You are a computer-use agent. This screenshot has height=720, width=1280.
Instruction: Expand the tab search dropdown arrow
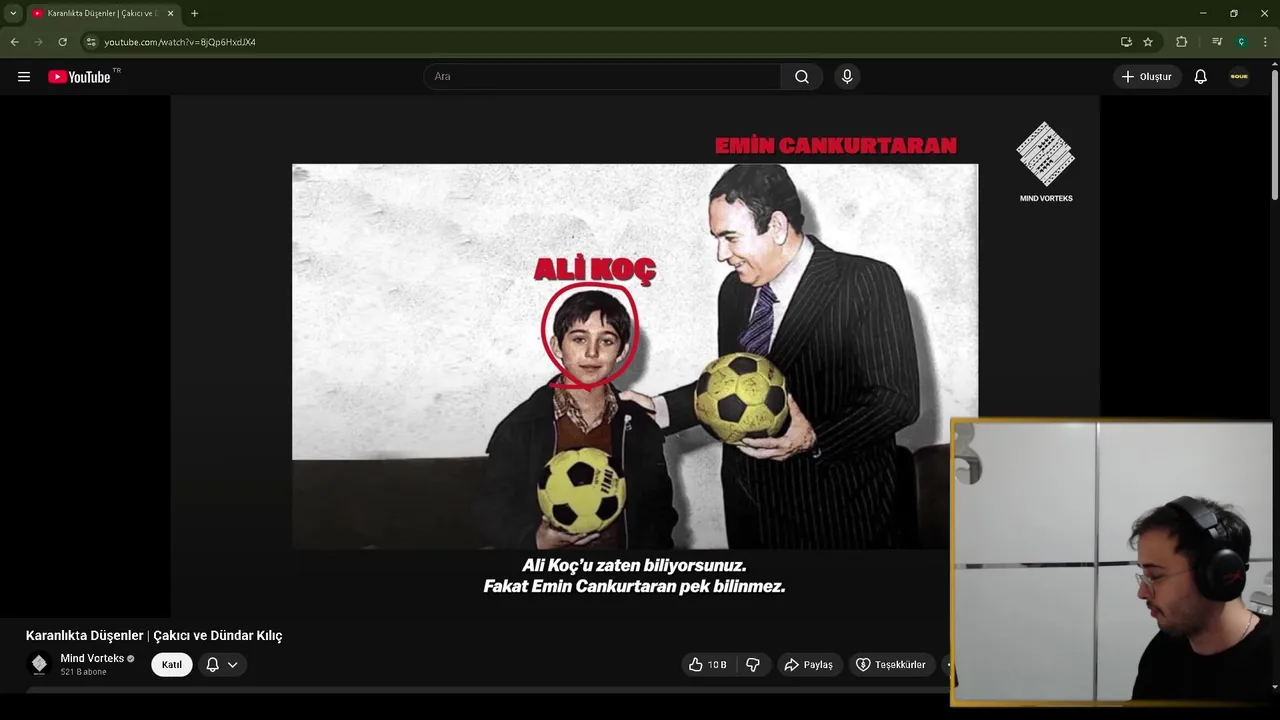pyautogui.click(x=13, y=13)
